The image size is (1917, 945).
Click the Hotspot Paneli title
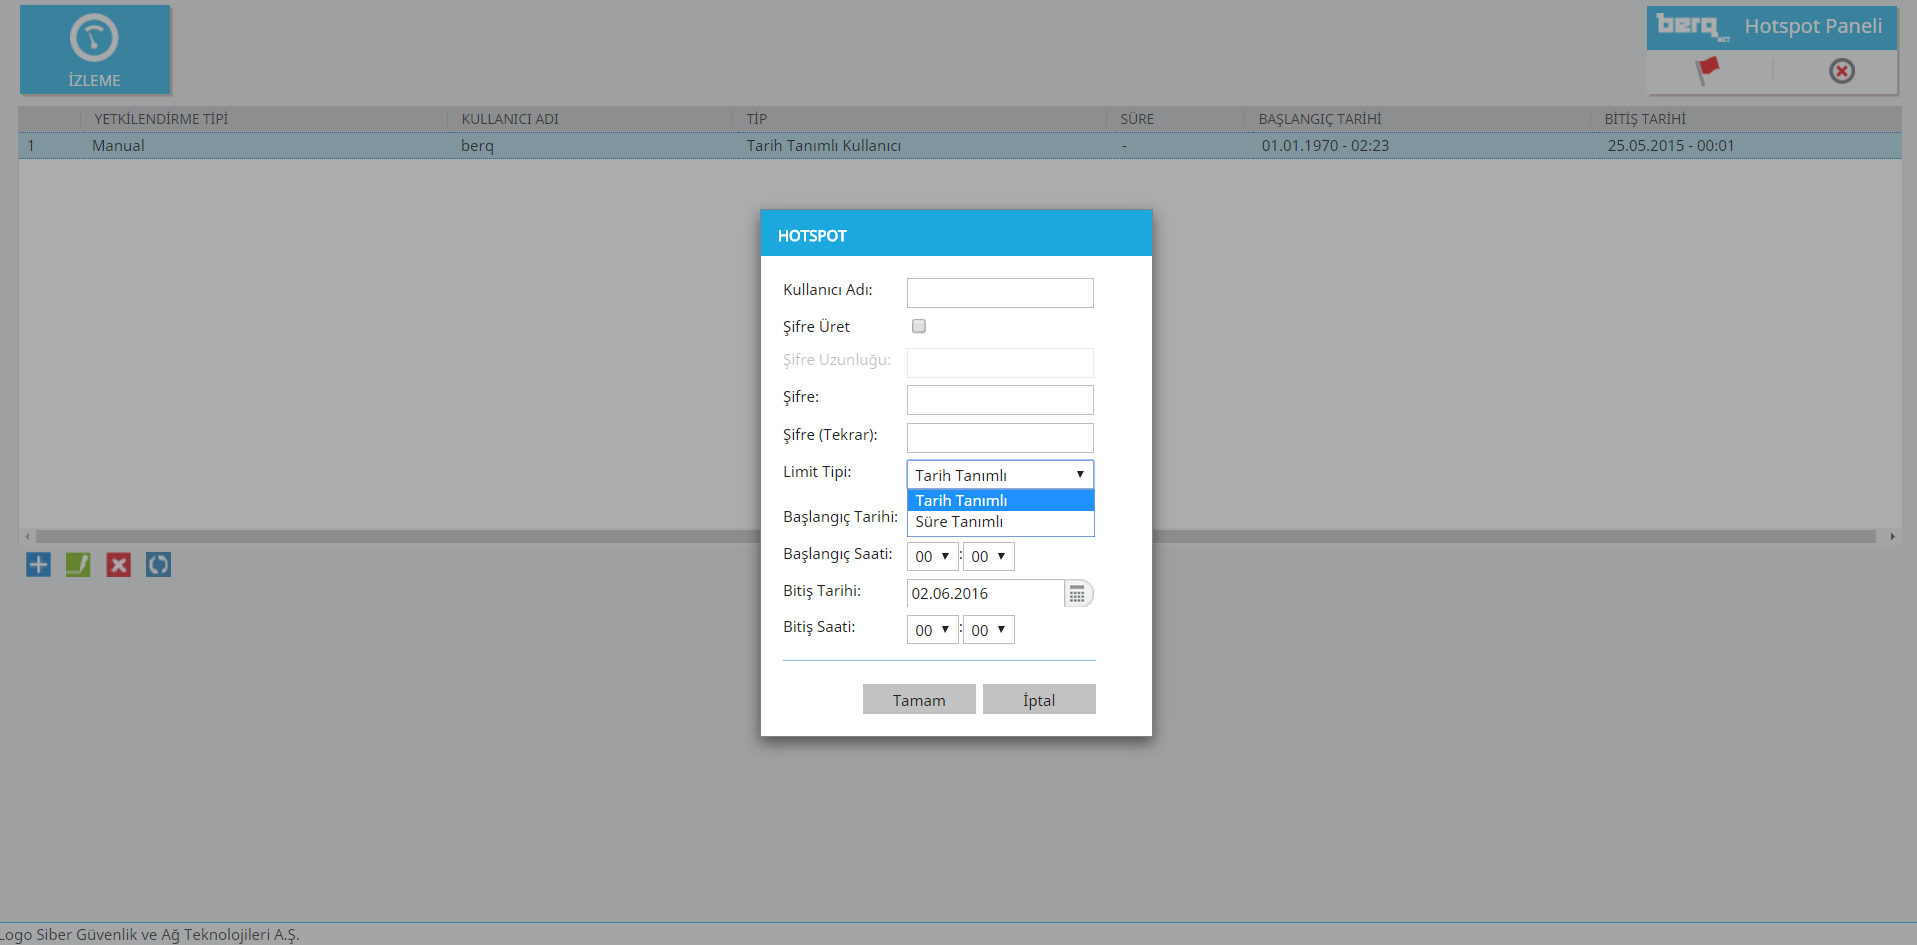(1813, 26)
